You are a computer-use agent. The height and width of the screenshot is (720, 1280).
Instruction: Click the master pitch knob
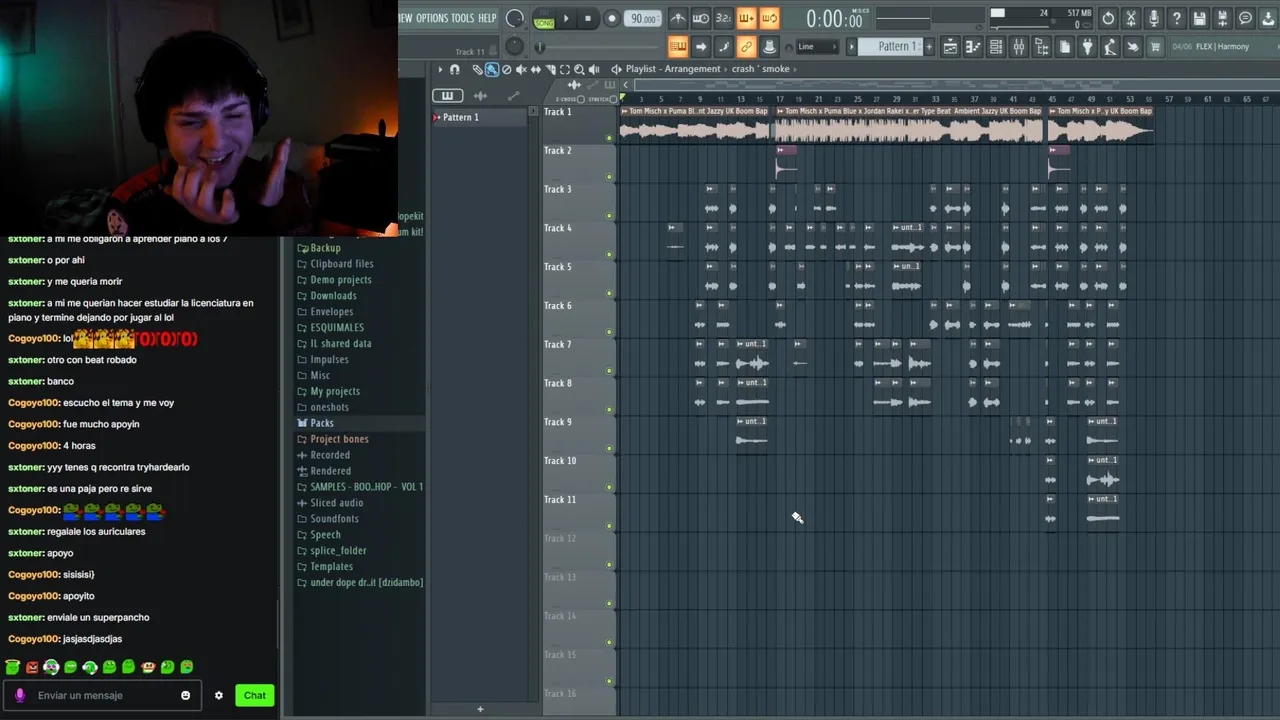[x=514, y=46]
